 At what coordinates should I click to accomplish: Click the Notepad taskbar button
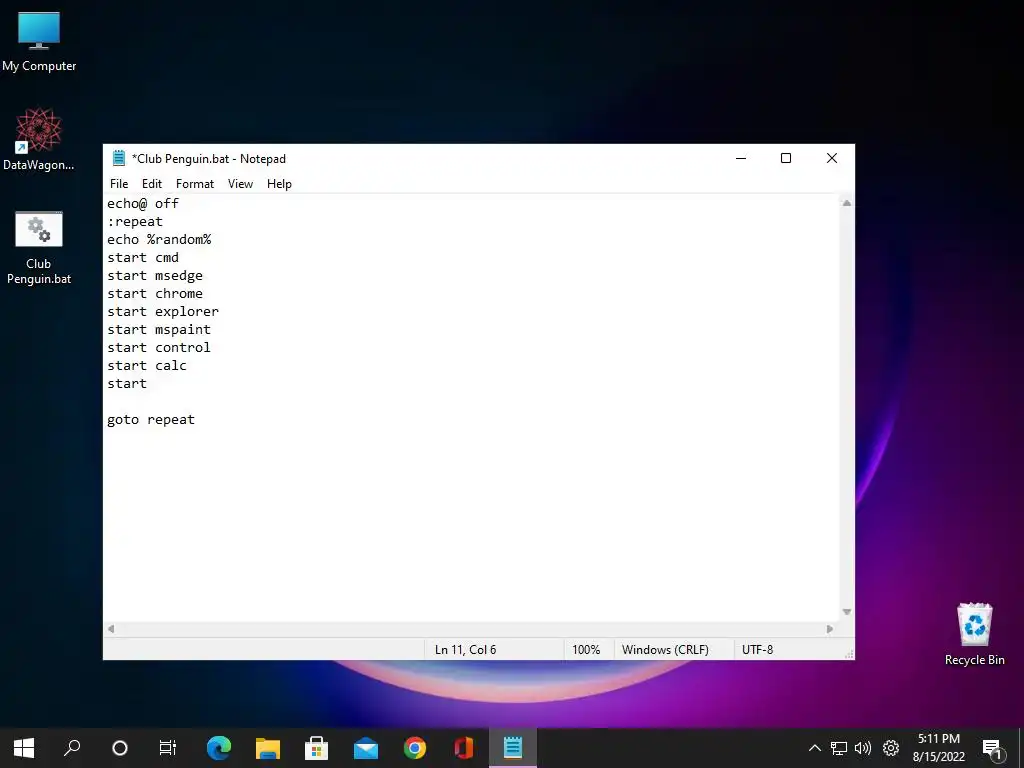[513, 748]
